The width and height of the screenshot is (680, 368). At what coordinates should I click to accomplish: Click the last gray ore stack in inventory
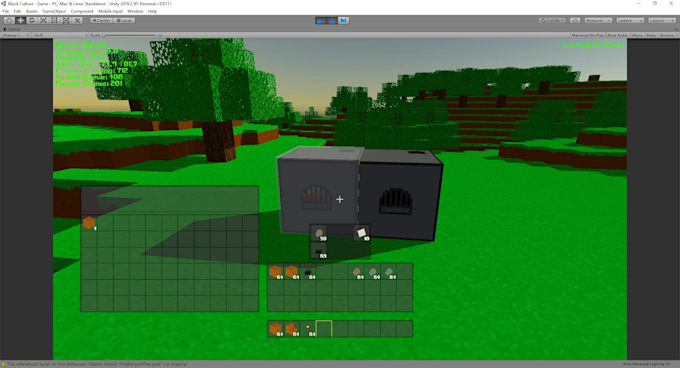click(x=389, y=272)
